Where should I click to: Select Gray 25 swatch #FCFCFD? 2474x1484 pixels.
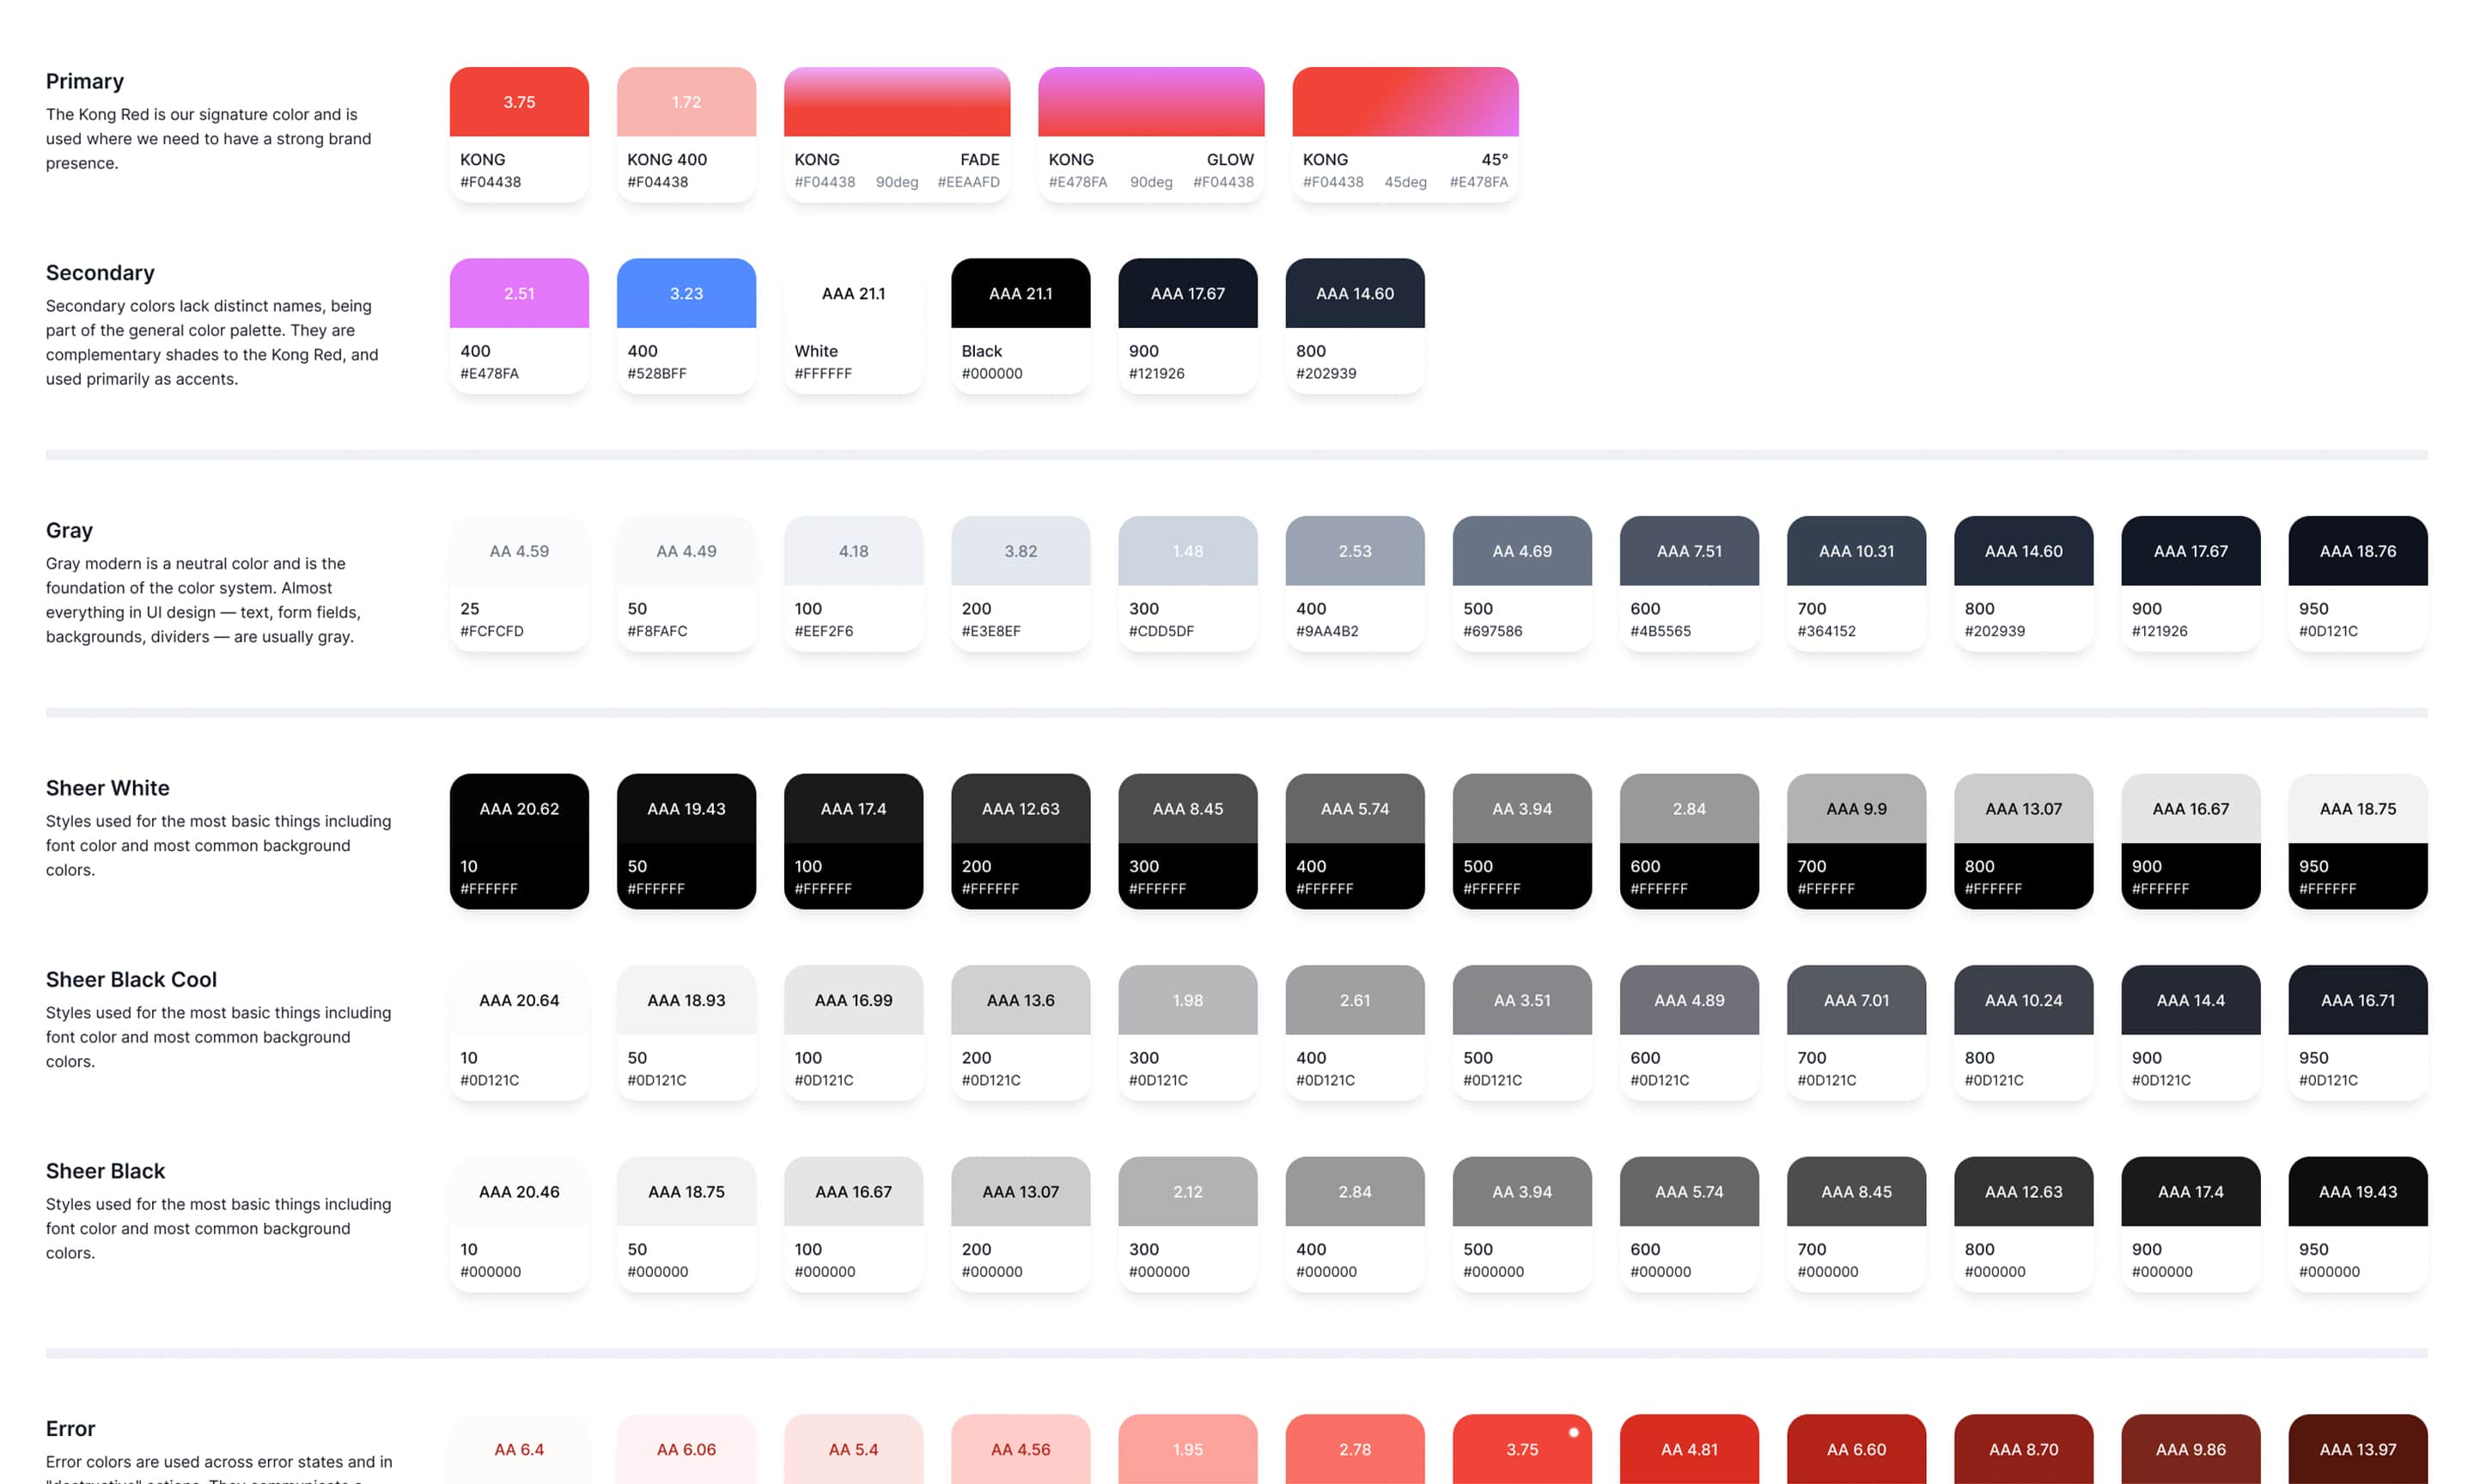519,583
